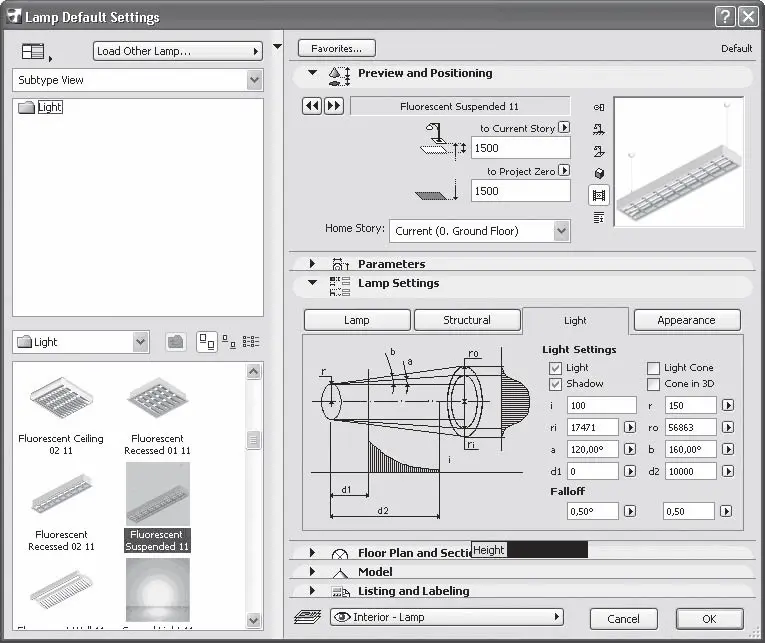
Task: Click the library list scrollbar thumb
Action: pyautogui.click(x=253, y=440)
